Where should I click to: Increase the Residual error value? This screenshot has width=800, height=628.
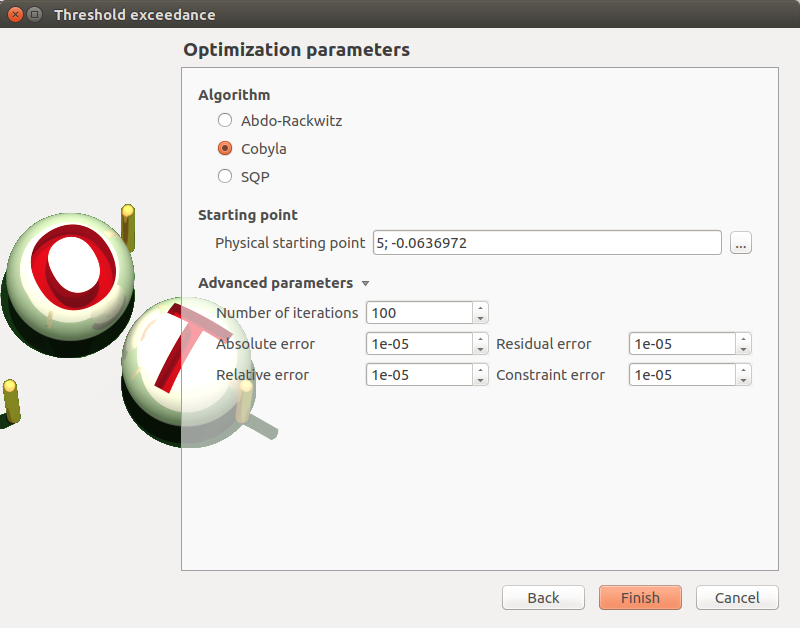click(x=743, y=339)
